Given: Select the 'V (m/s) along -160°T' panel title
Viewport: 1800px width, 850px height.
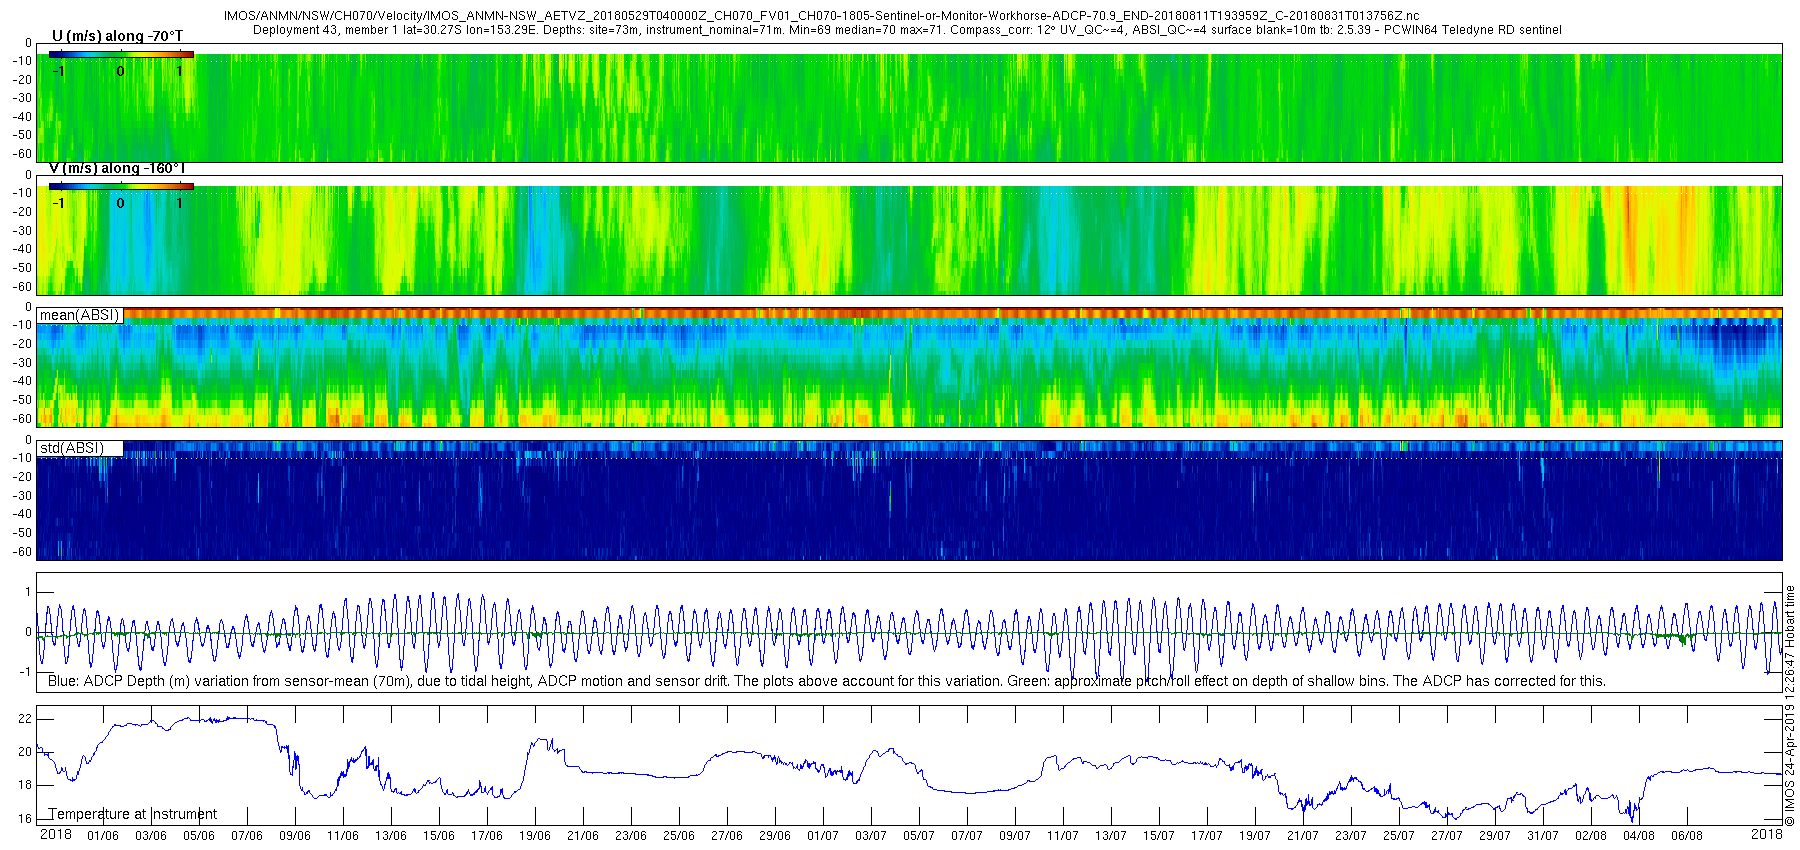Looking at the screenshot, I should pyautogui.click(x=117, y=168).
